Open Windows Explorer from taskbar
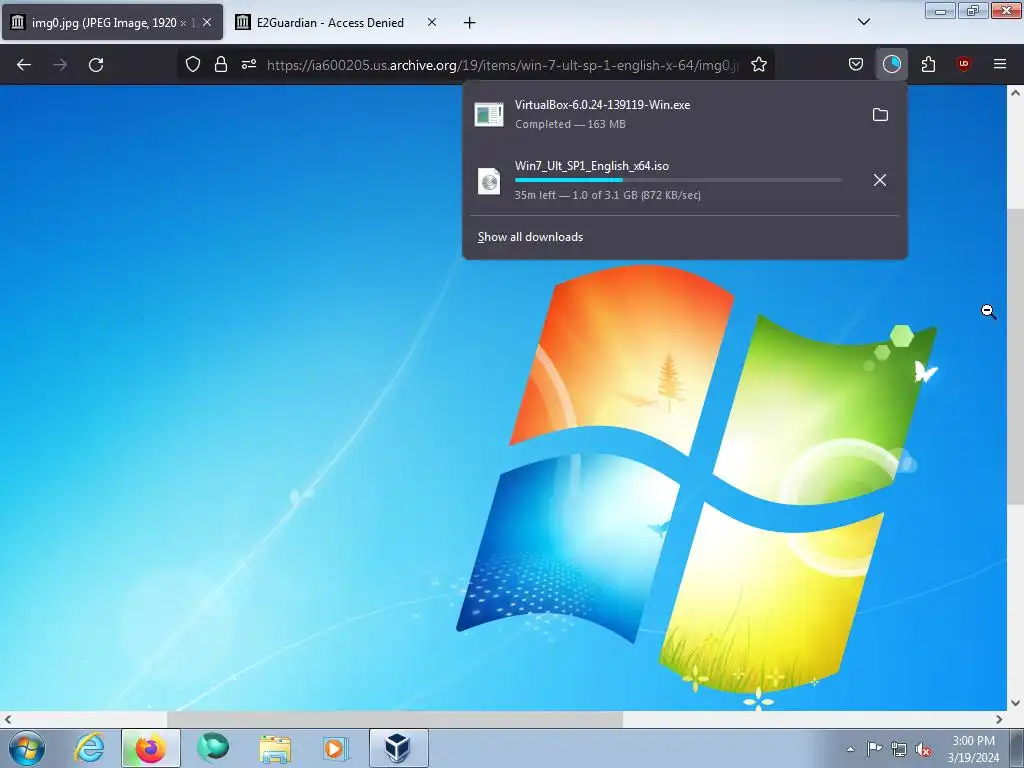 click(x=275, y=748)
